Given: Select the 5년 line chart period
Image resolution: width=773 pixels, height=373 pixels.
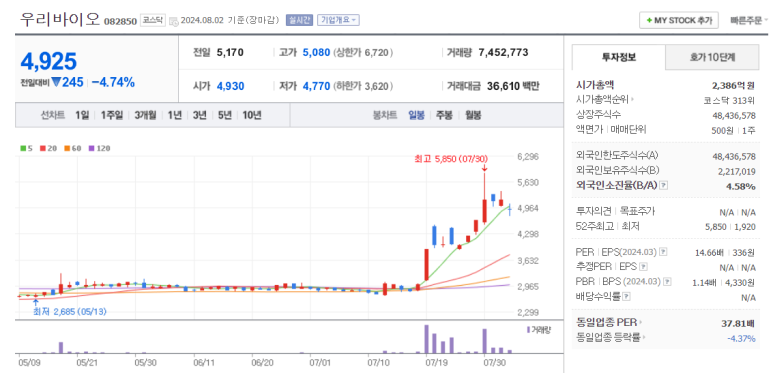Looking at the screenshot, I should (x=224, y=115).
